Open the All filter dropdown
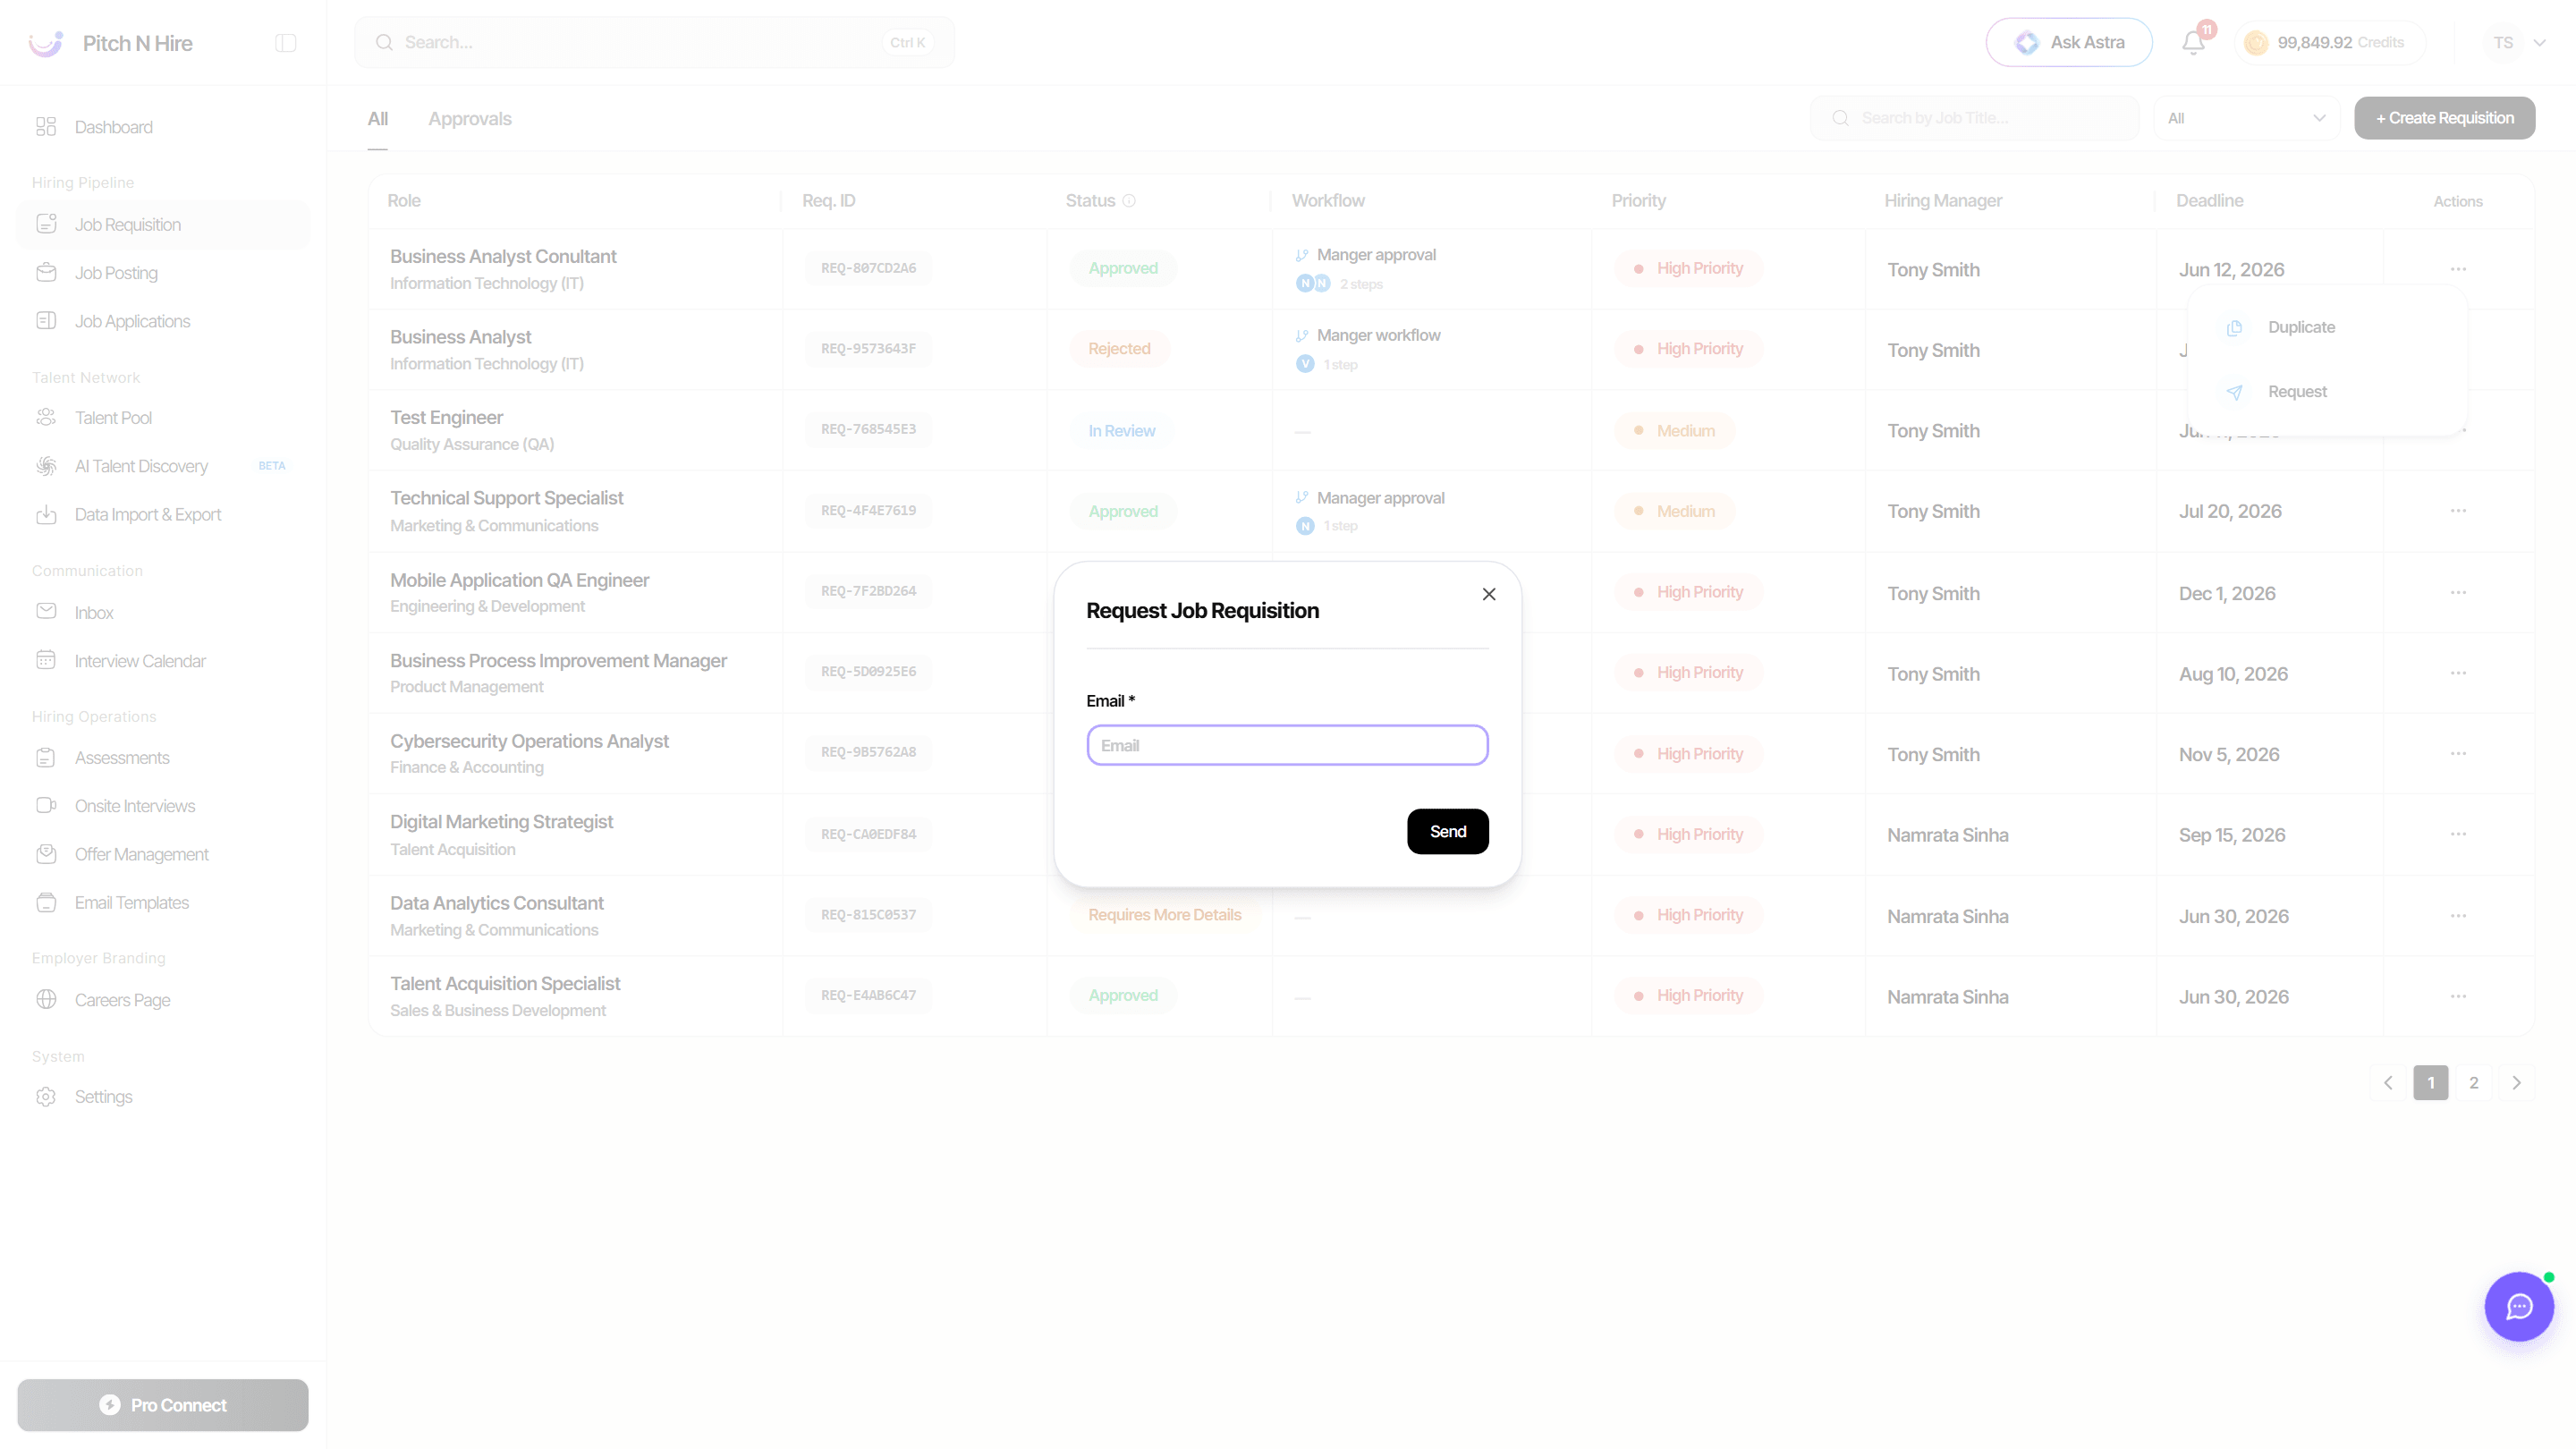 click(2246, 118)
